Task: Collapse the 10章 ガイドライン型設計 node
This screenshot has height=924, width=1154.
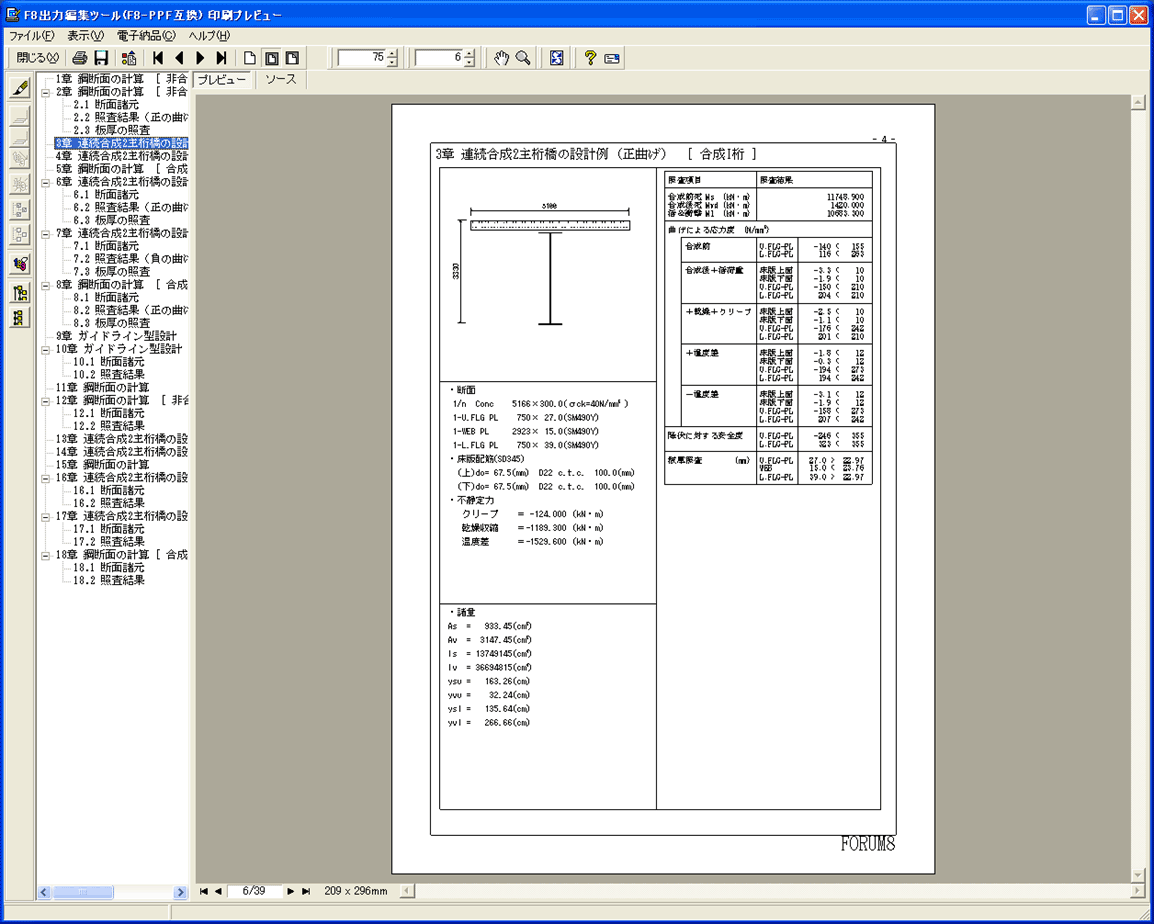Action: [x=46, y=350]
